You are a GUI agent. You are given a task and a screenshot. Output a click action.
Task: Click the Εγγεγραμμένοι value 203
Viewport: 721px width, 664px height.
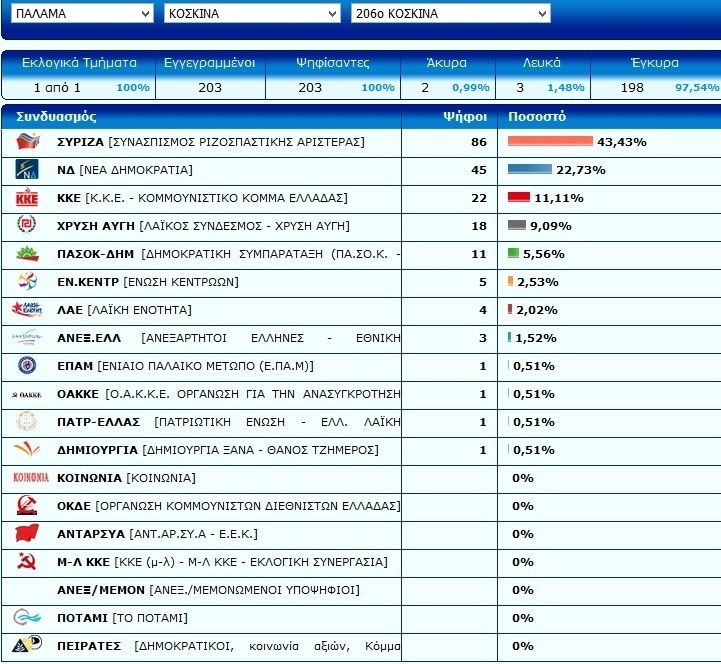coord(210,87)
